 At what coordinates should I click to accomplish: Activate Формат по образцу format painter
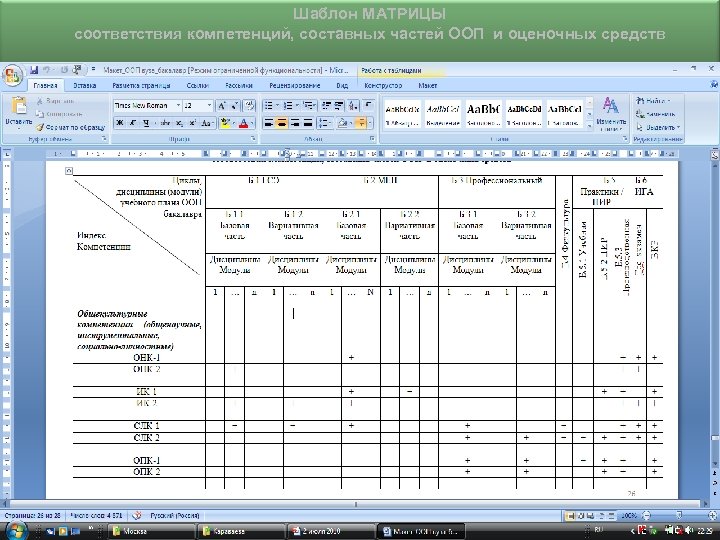click(70, 127)
